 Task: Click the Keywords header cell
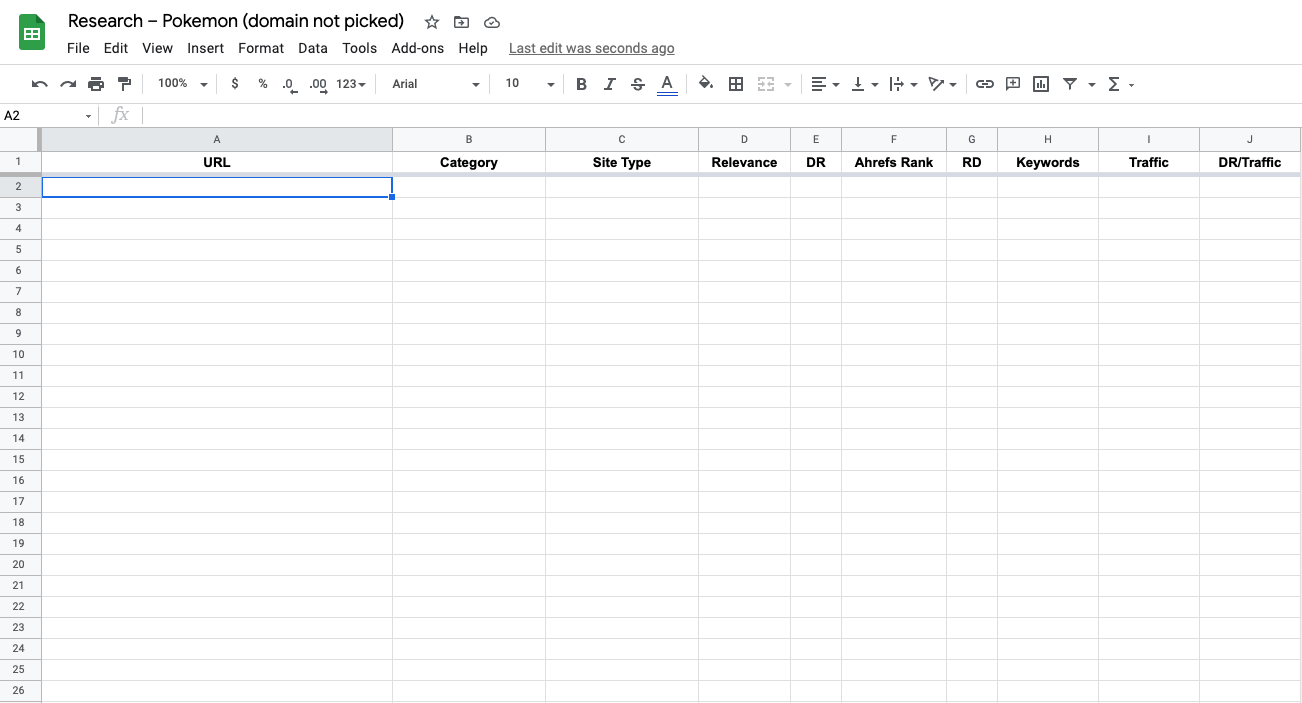click(1048, 162)
